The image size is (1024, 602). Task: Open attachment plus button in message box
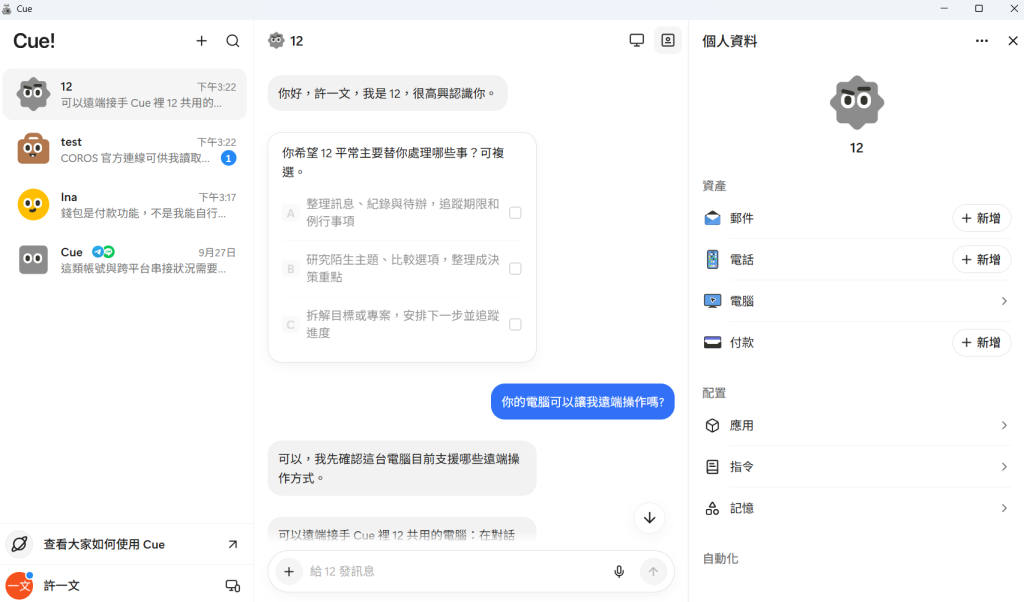(x=289, y=571)
